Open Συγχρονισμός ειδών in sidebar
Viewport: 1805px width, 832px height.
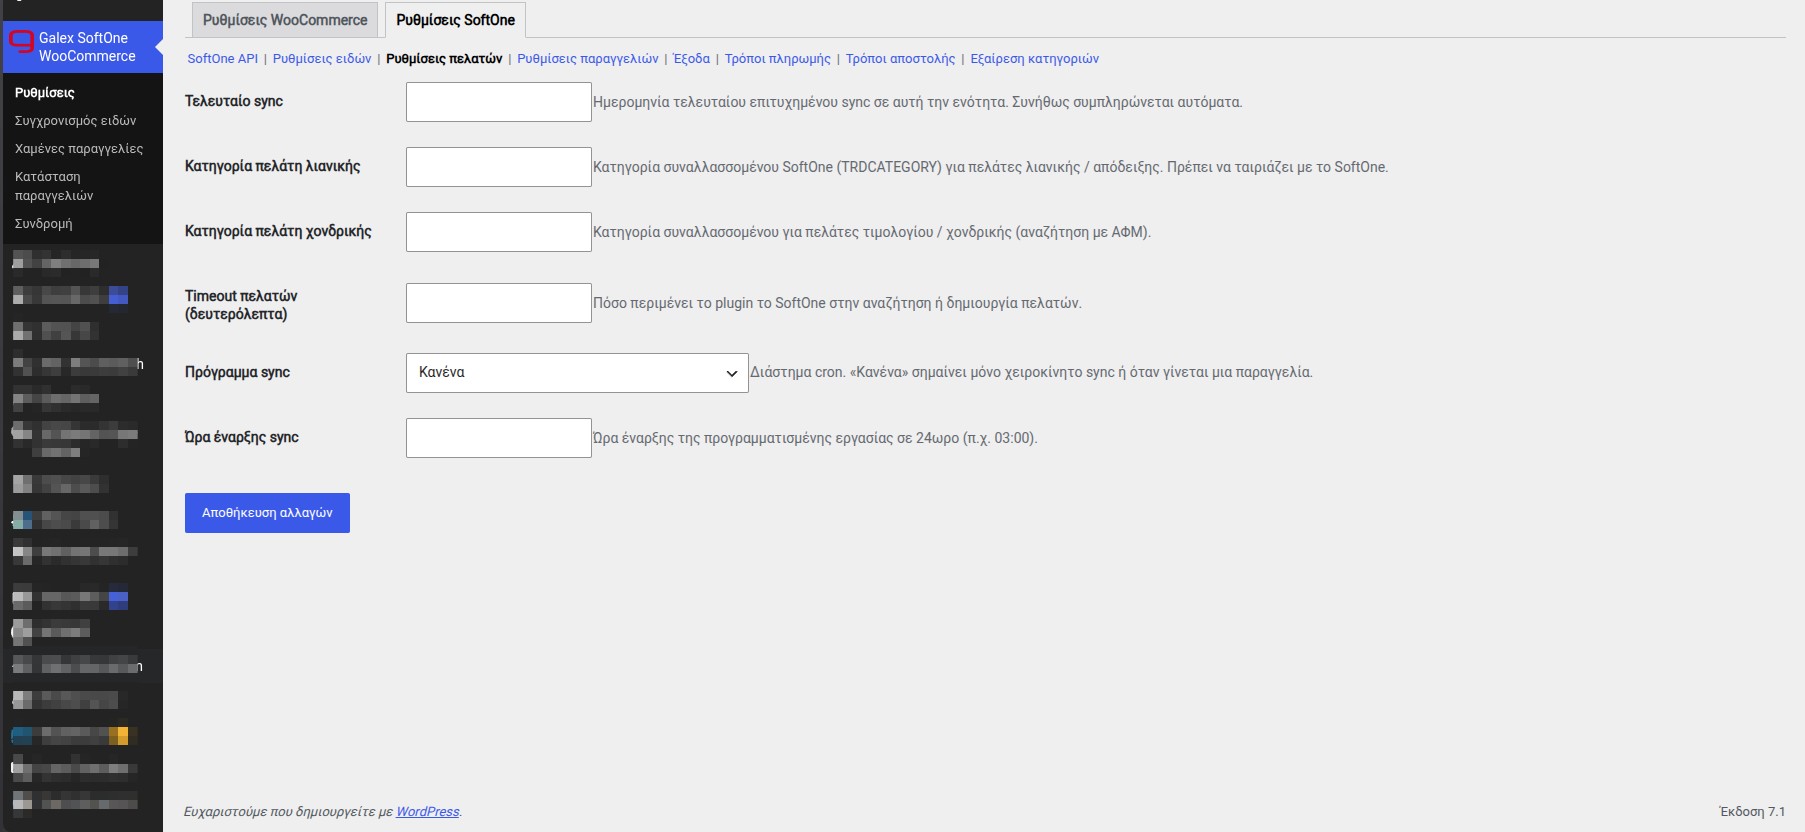(76, 121)
